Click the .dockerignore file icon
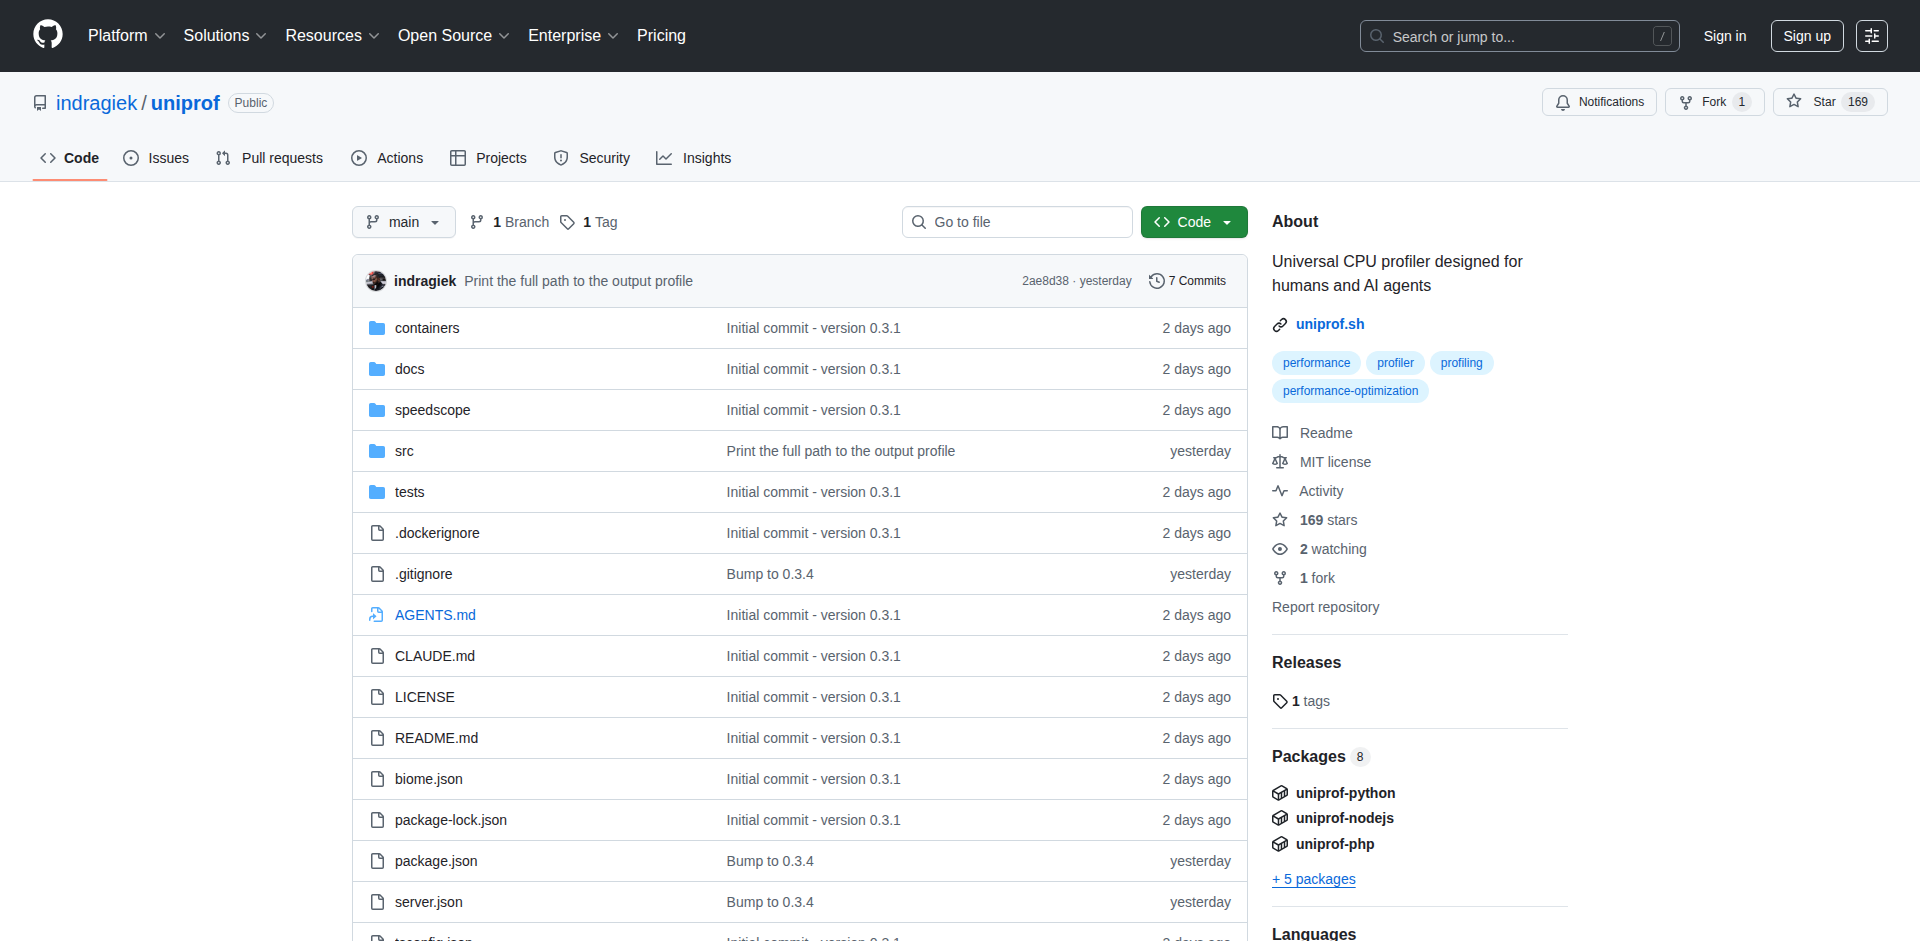Viewport: 1920px width, 941px height. point(377,533)
